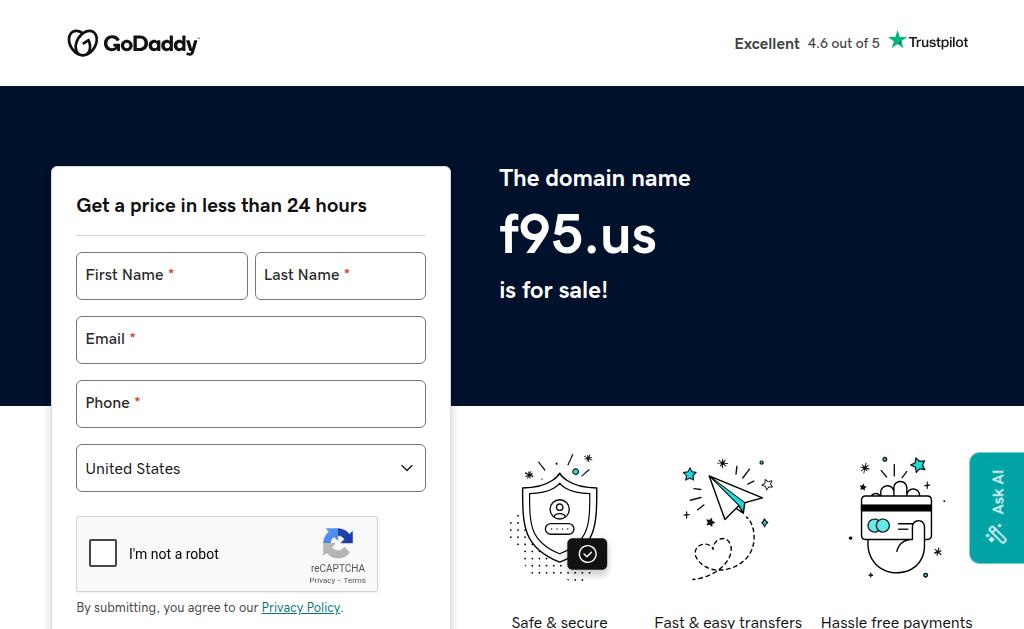Click into the Last Name field

340,276
